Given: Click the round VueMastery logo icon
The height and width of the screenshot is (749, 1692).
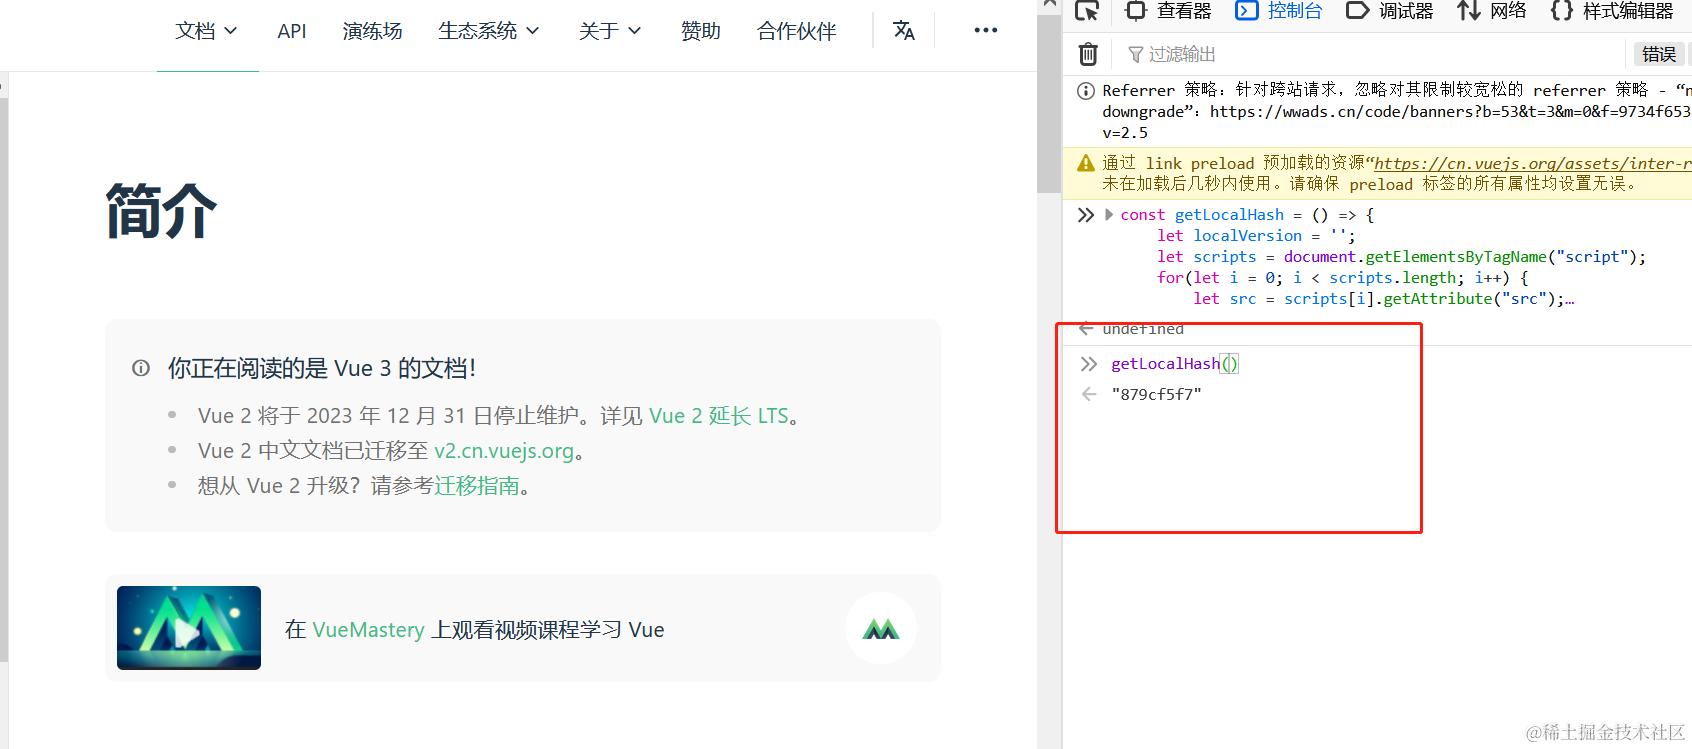Looking at the screenshot, I should tap(881, 628).
